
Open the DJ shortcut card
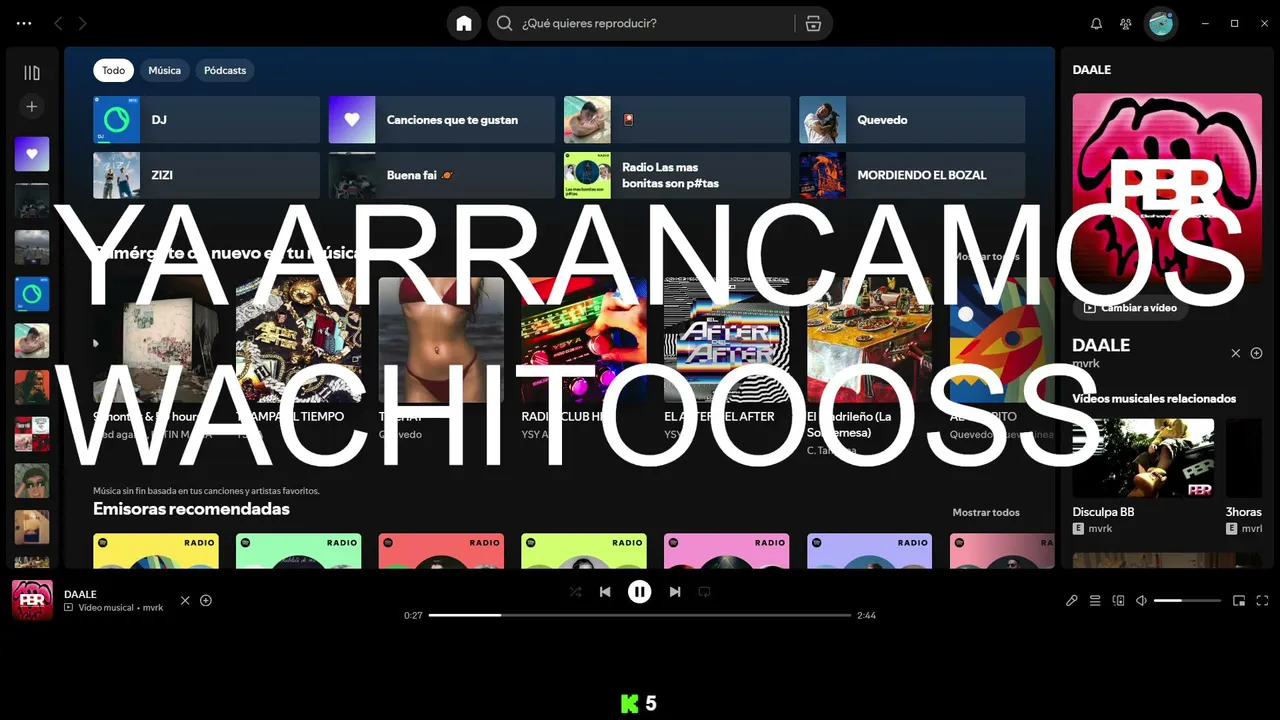(206, 119)
